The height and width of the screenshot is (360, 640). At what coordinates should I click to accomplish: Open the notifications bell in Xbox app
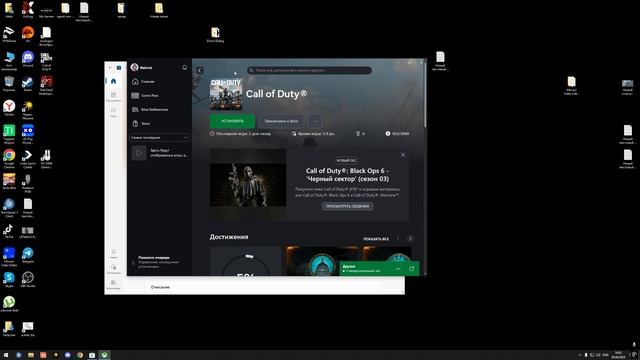184,67
